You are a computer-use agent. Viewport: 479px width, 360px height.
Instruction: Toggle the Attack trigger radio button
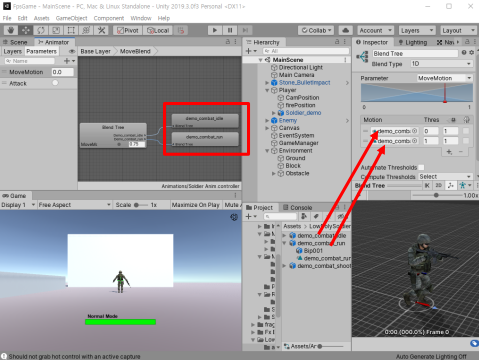tap(55, 83)
